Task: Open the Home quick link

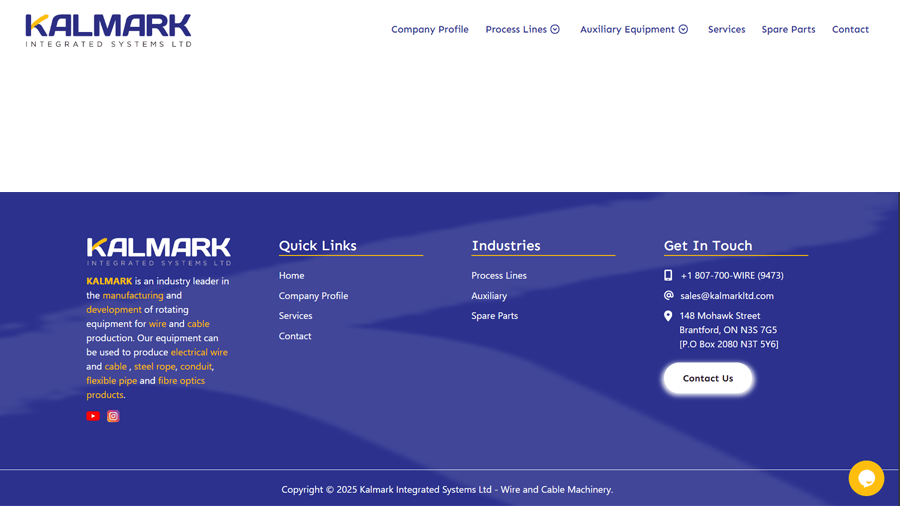Action: 291,275
